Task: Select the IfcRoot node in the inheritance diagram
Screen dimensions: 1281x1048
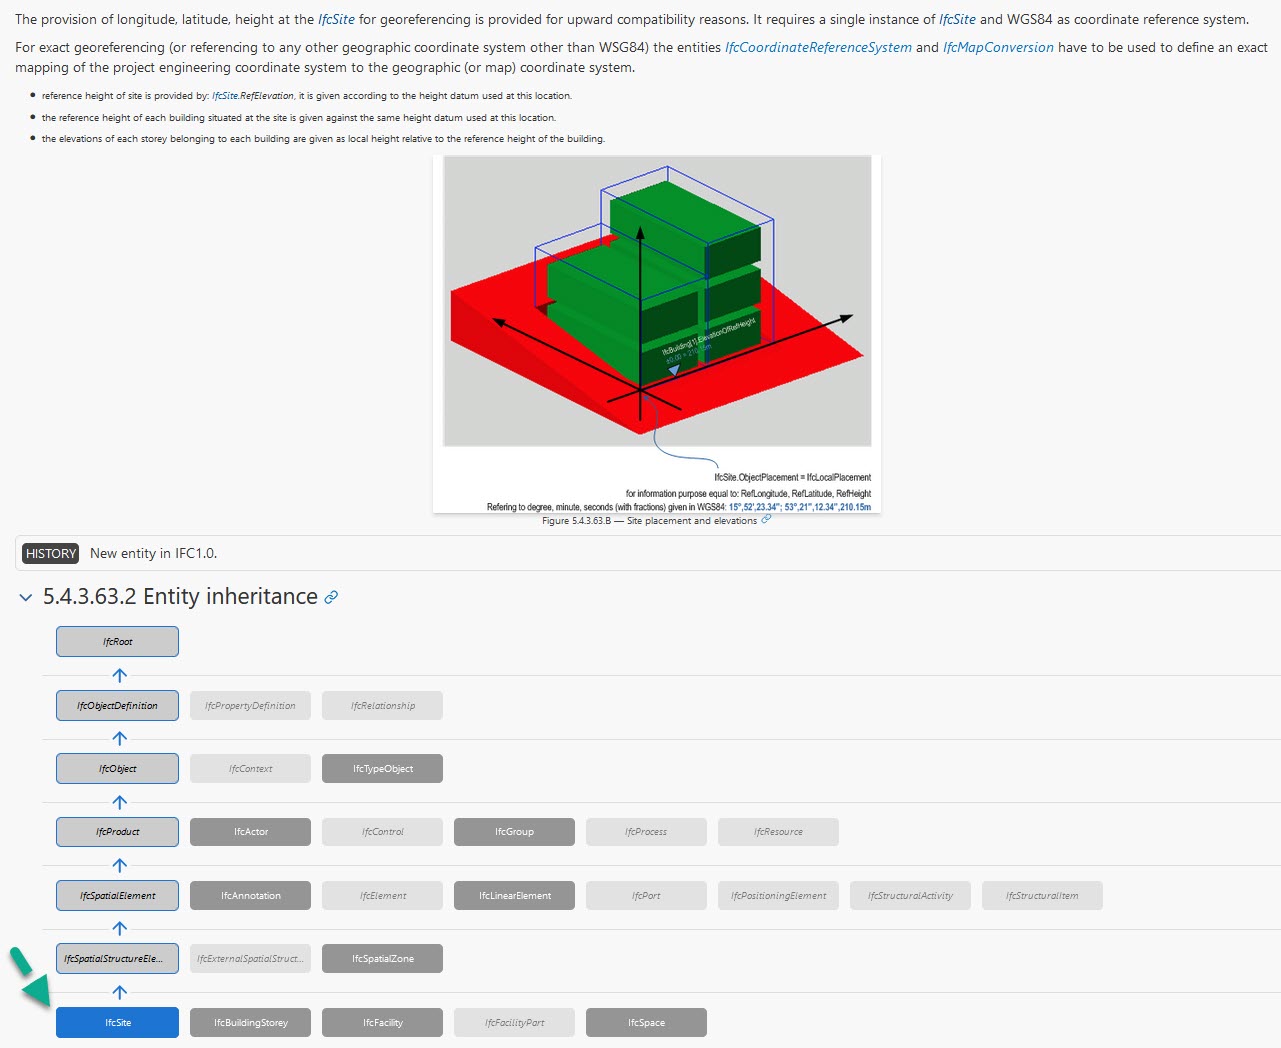Action: (117, 641)
